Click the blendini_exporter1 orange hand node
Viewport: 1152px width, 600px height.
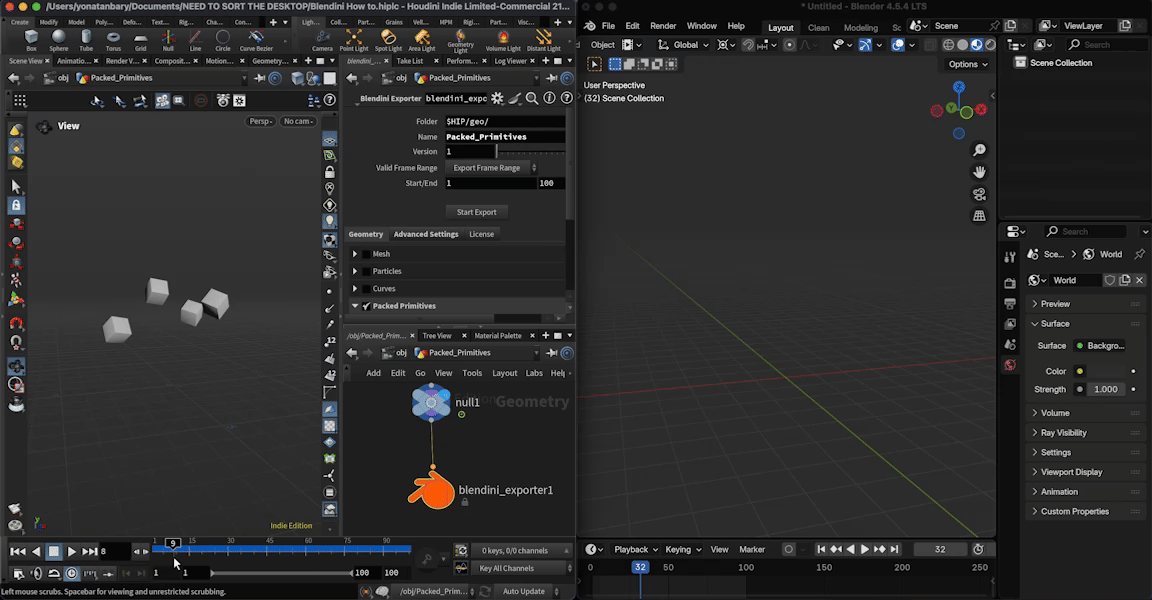[x=431, y=490]
